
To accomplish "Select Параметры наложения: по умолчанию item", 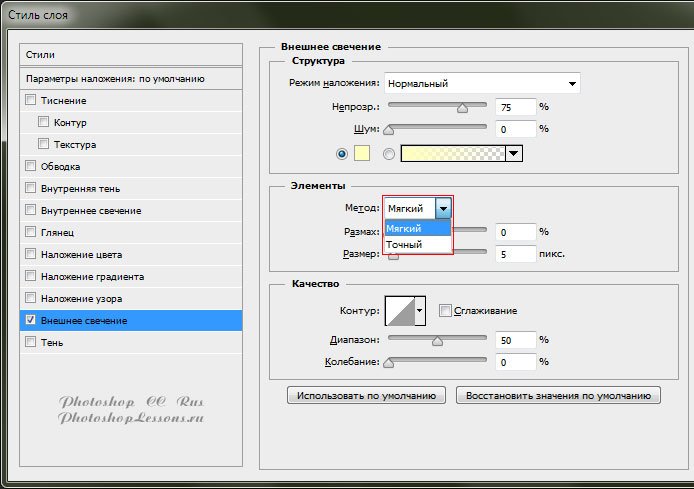I will [x=130, y=78].
